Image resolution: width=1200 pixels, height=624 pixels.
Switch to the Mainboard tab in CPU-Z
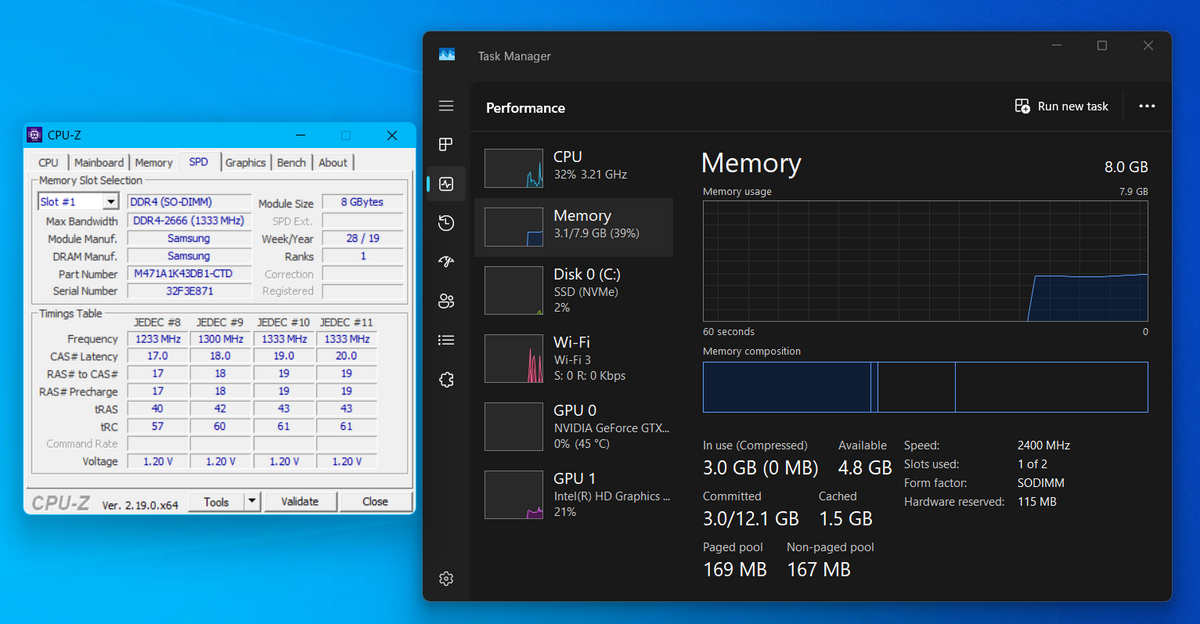tap(99, 162)
